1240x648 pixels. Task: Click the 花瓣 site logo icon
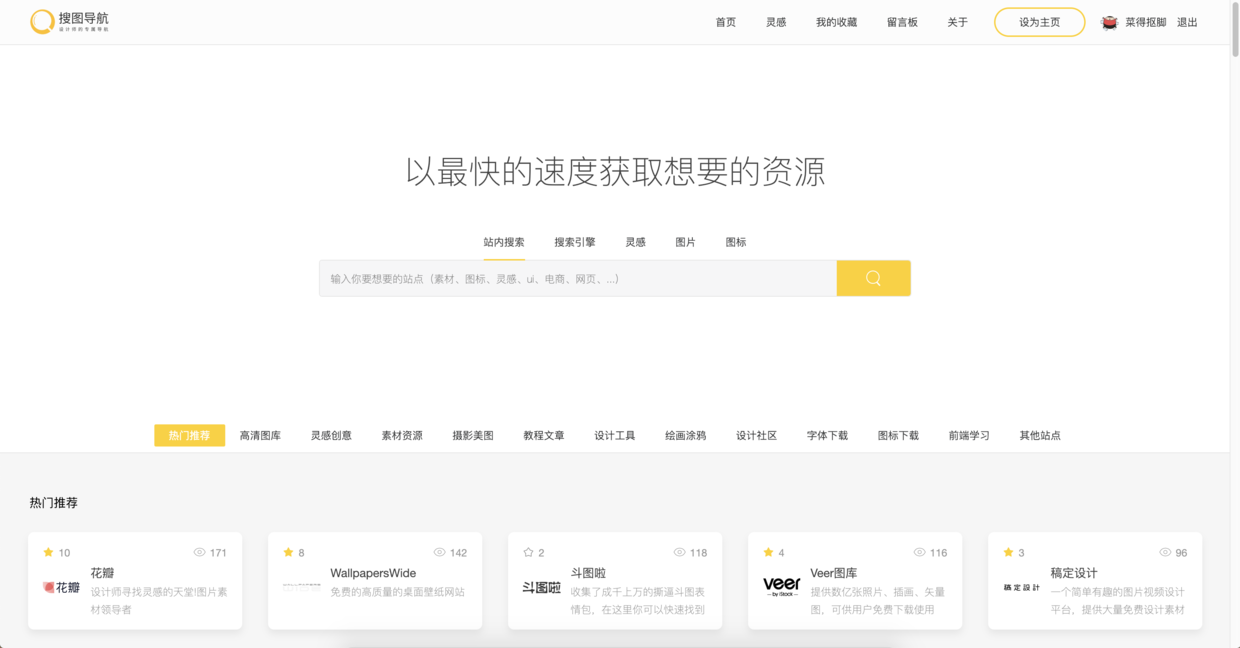62,587
